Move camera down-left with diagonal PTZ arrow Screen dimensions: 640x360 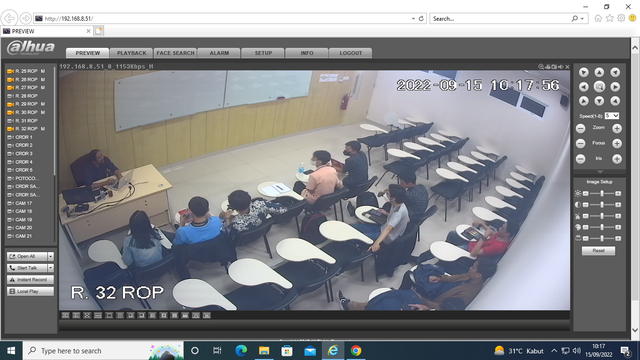pos(584,101)
